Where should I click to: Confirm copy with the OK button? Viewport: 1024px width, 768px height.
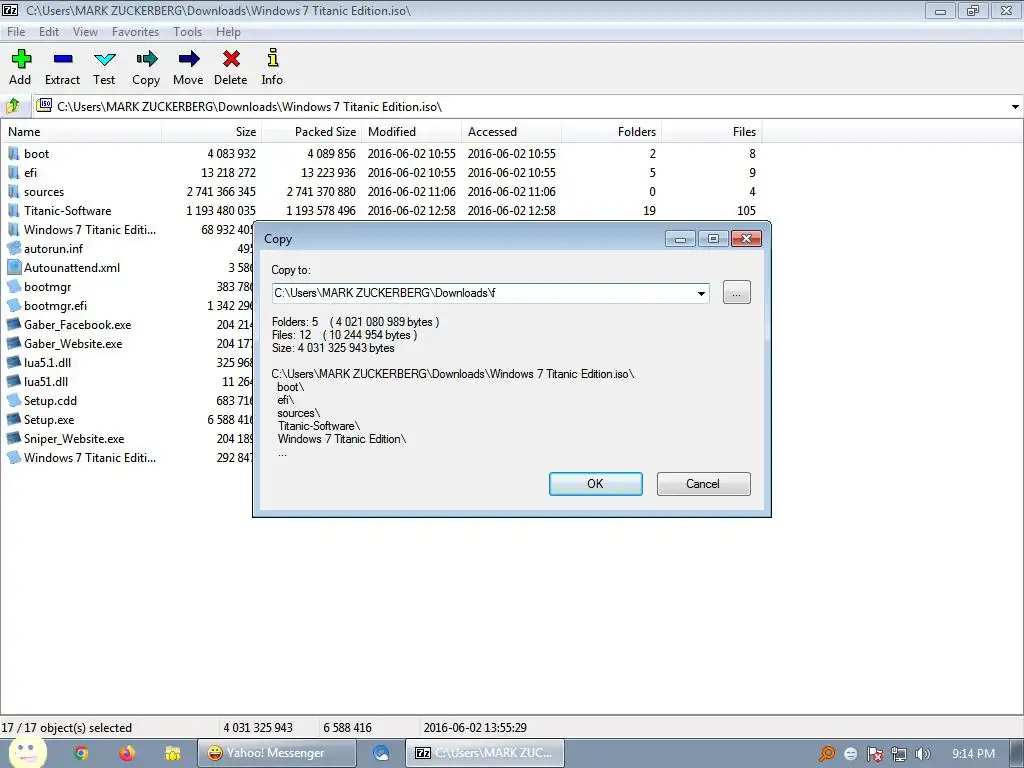pos(596,484)
